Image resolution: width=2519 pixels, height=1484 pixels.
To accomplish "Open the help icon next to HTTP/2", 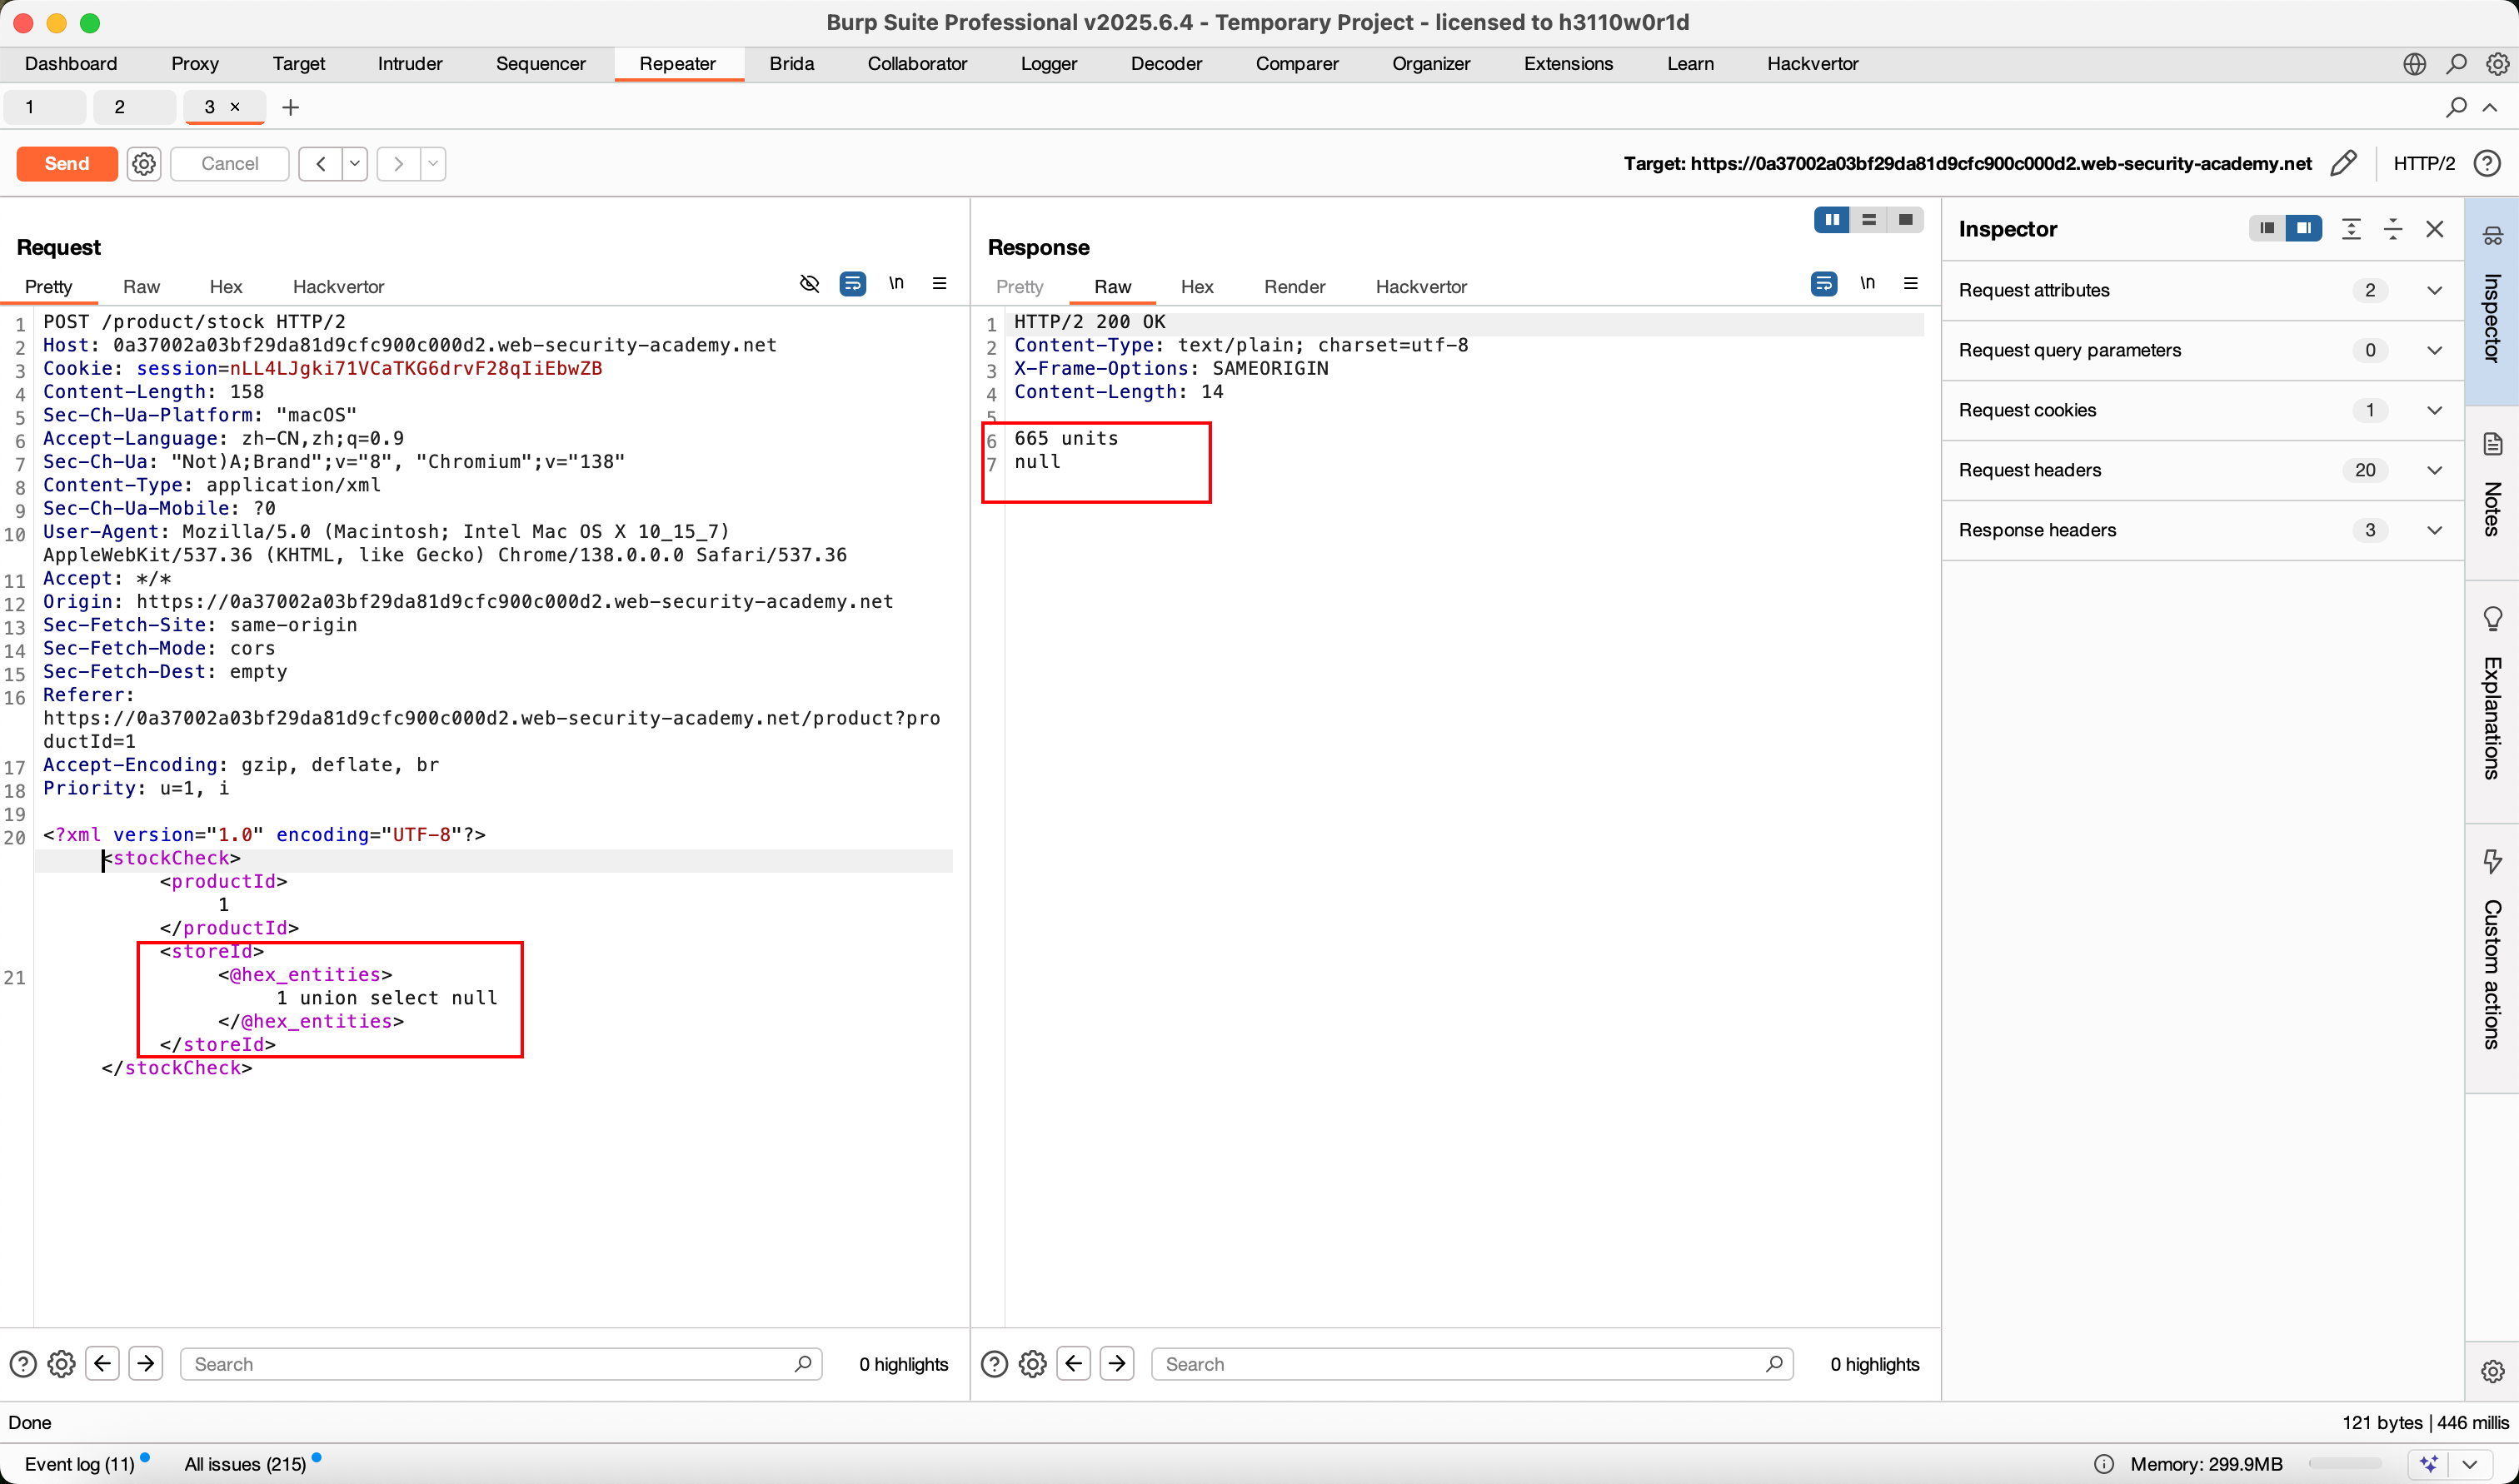I will pos(2486,163).
